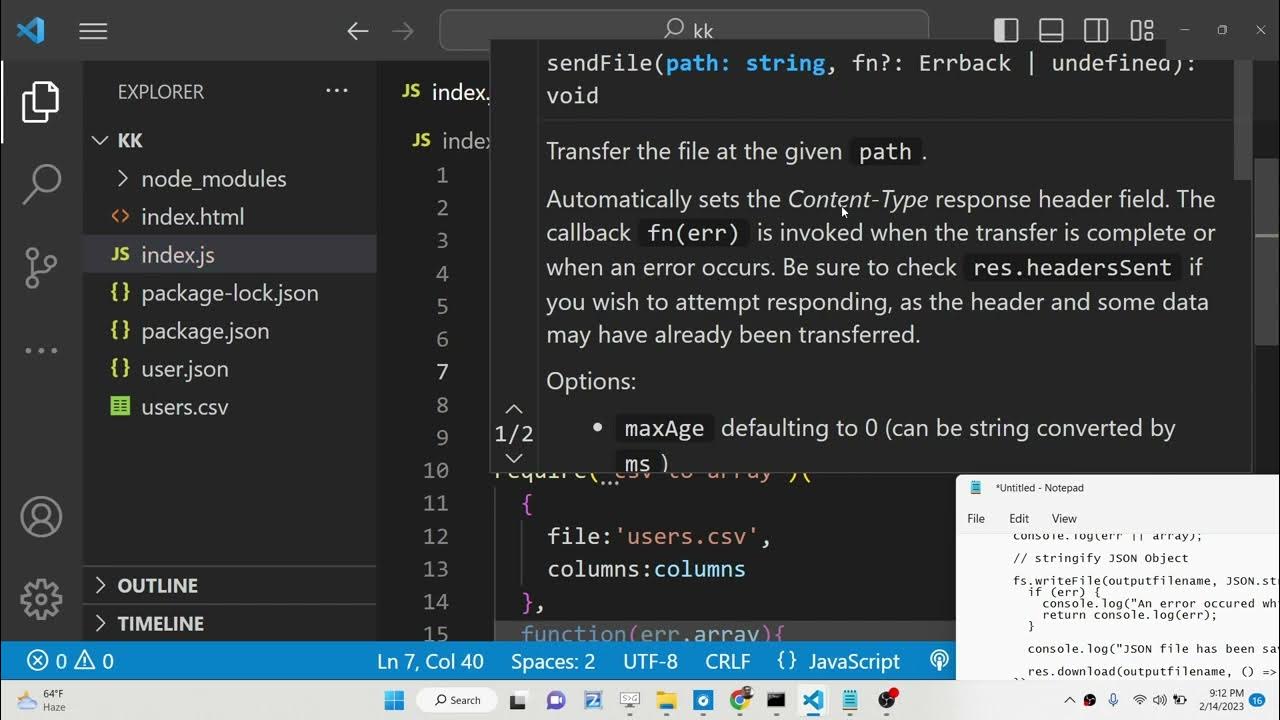
Task: Open the Search view in activity bar
Action: pyautogui.click(x=41, y=183)
